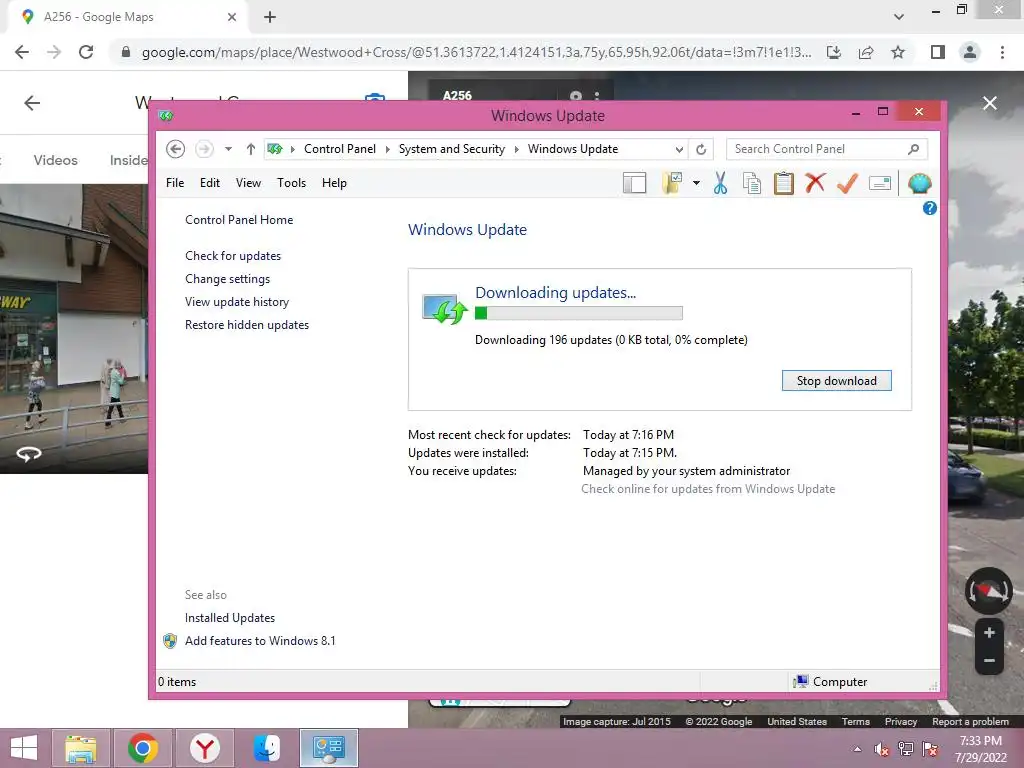Toggle the Chrome side panel icon
The image size is (1024, 768).
(938, 52)
